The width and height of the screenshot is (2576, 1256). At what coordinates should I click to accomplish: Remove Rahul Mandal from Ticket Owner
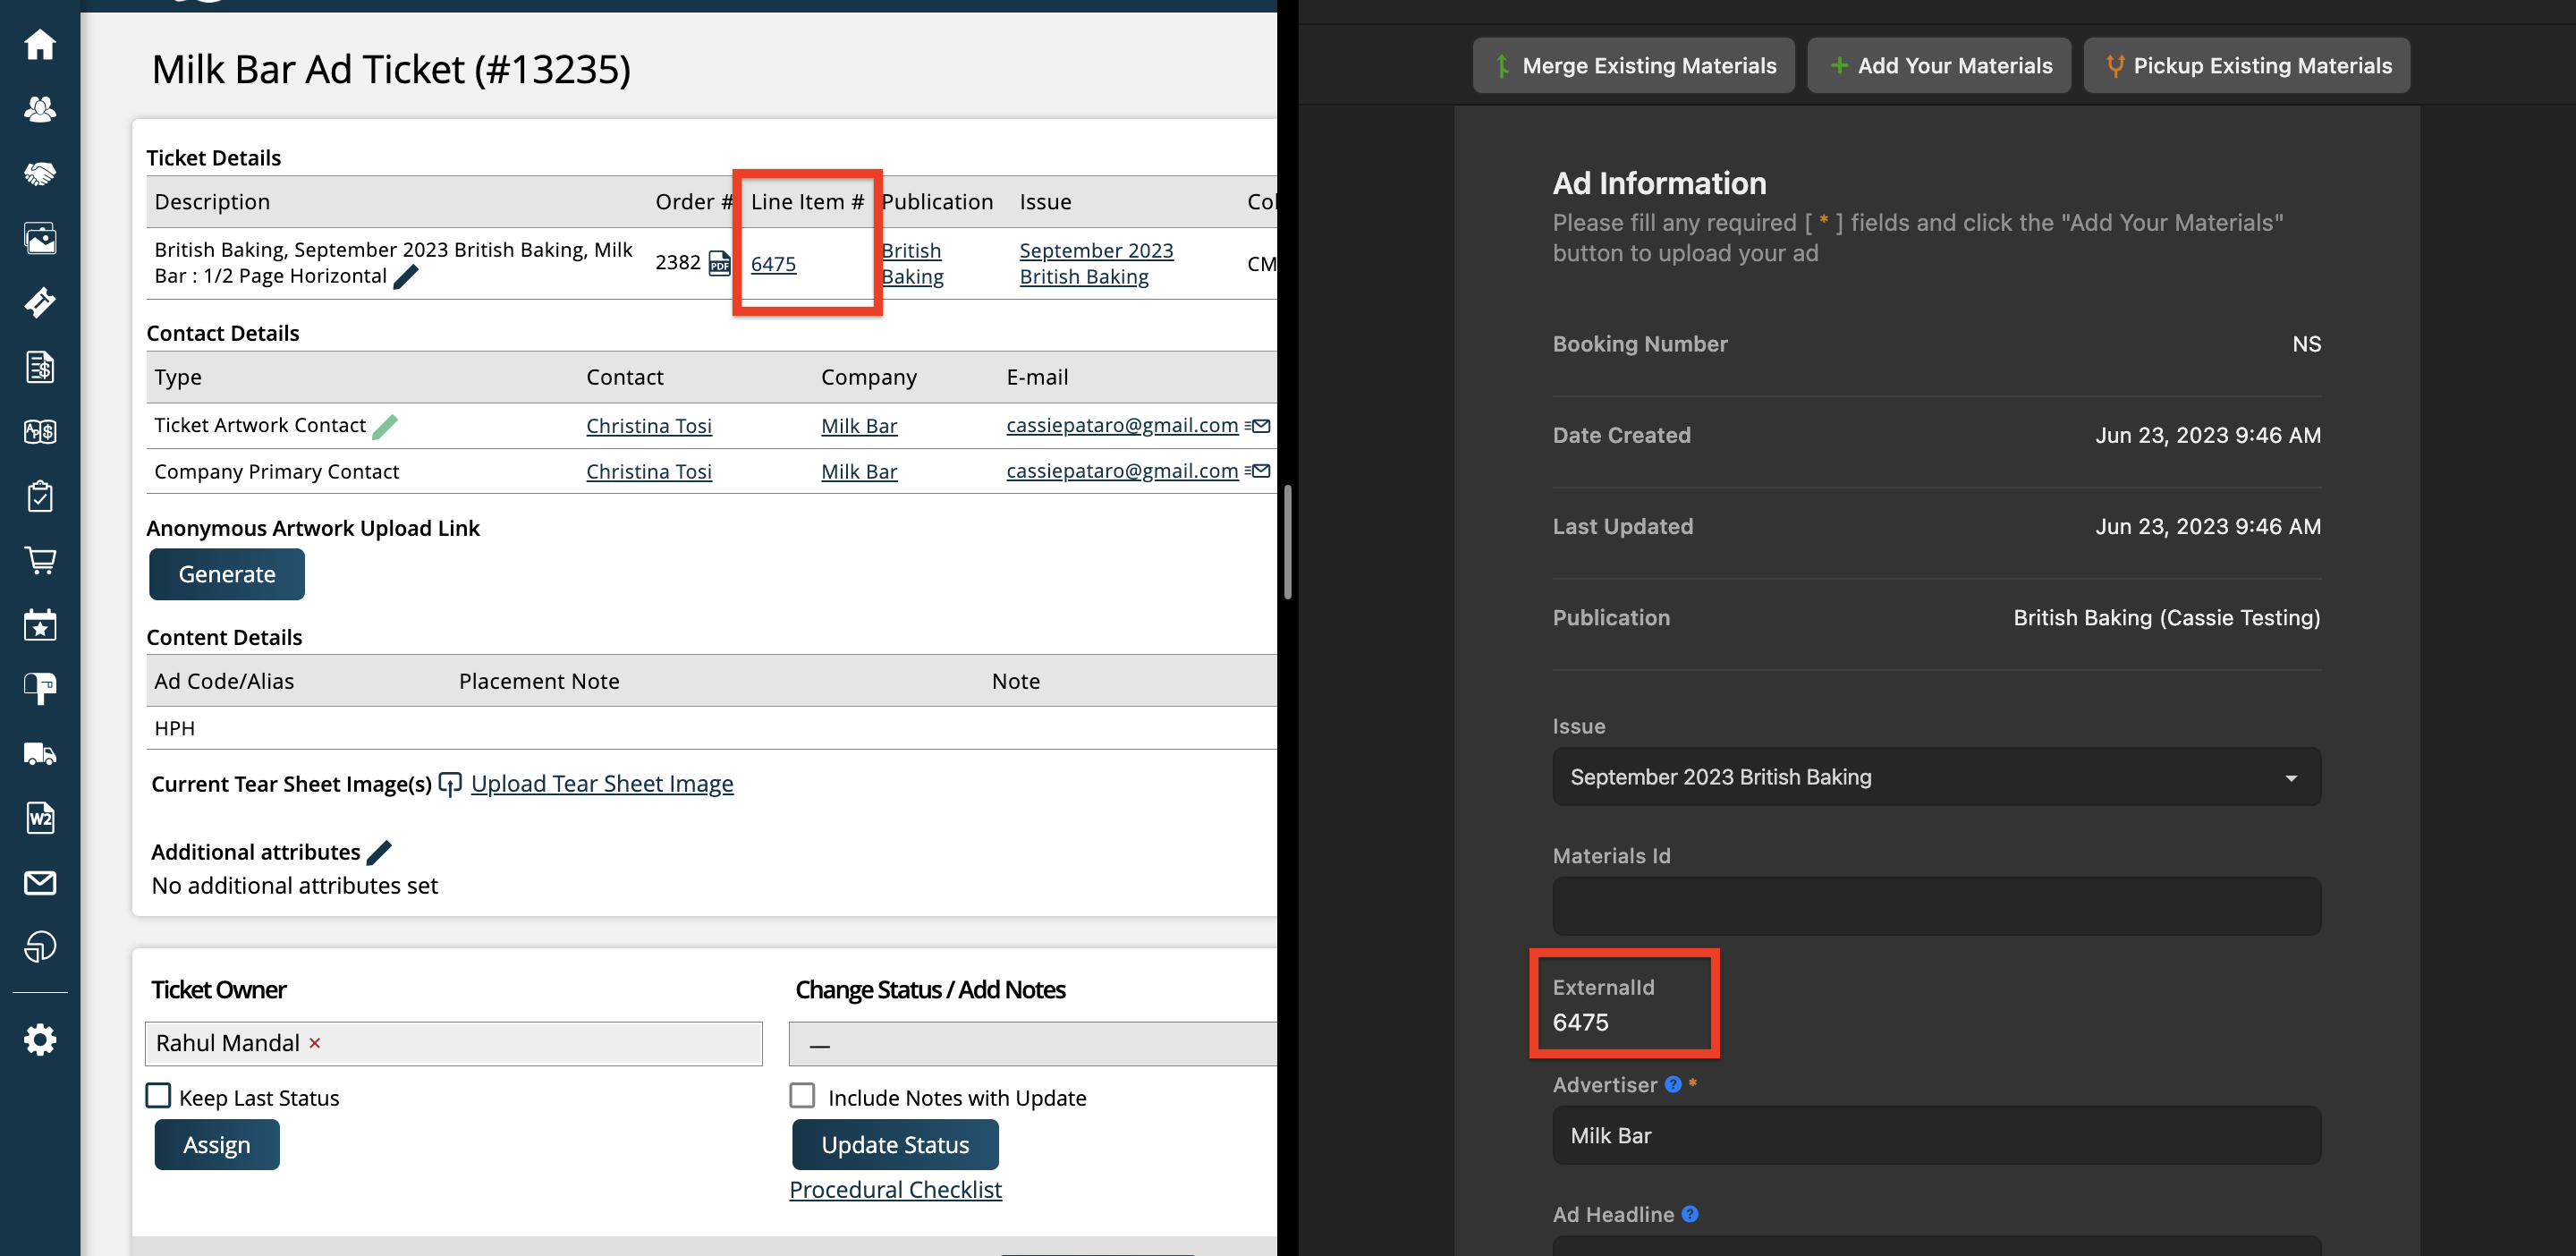point(315,1043)
